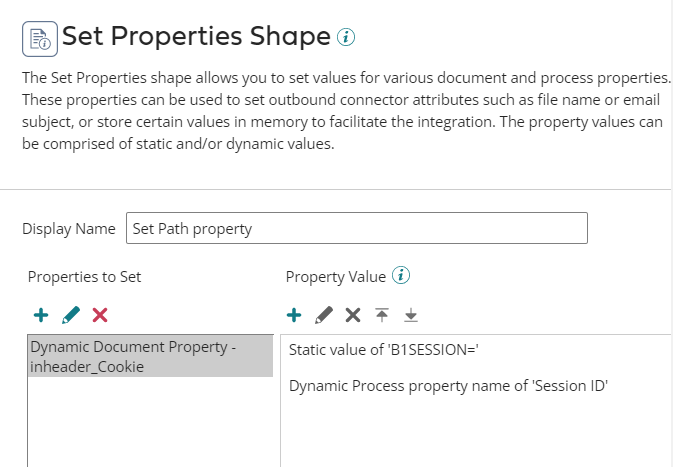This screenshot has width=673, height=467.
Task: Add a new property to set
Action: [x=41, y=315]
